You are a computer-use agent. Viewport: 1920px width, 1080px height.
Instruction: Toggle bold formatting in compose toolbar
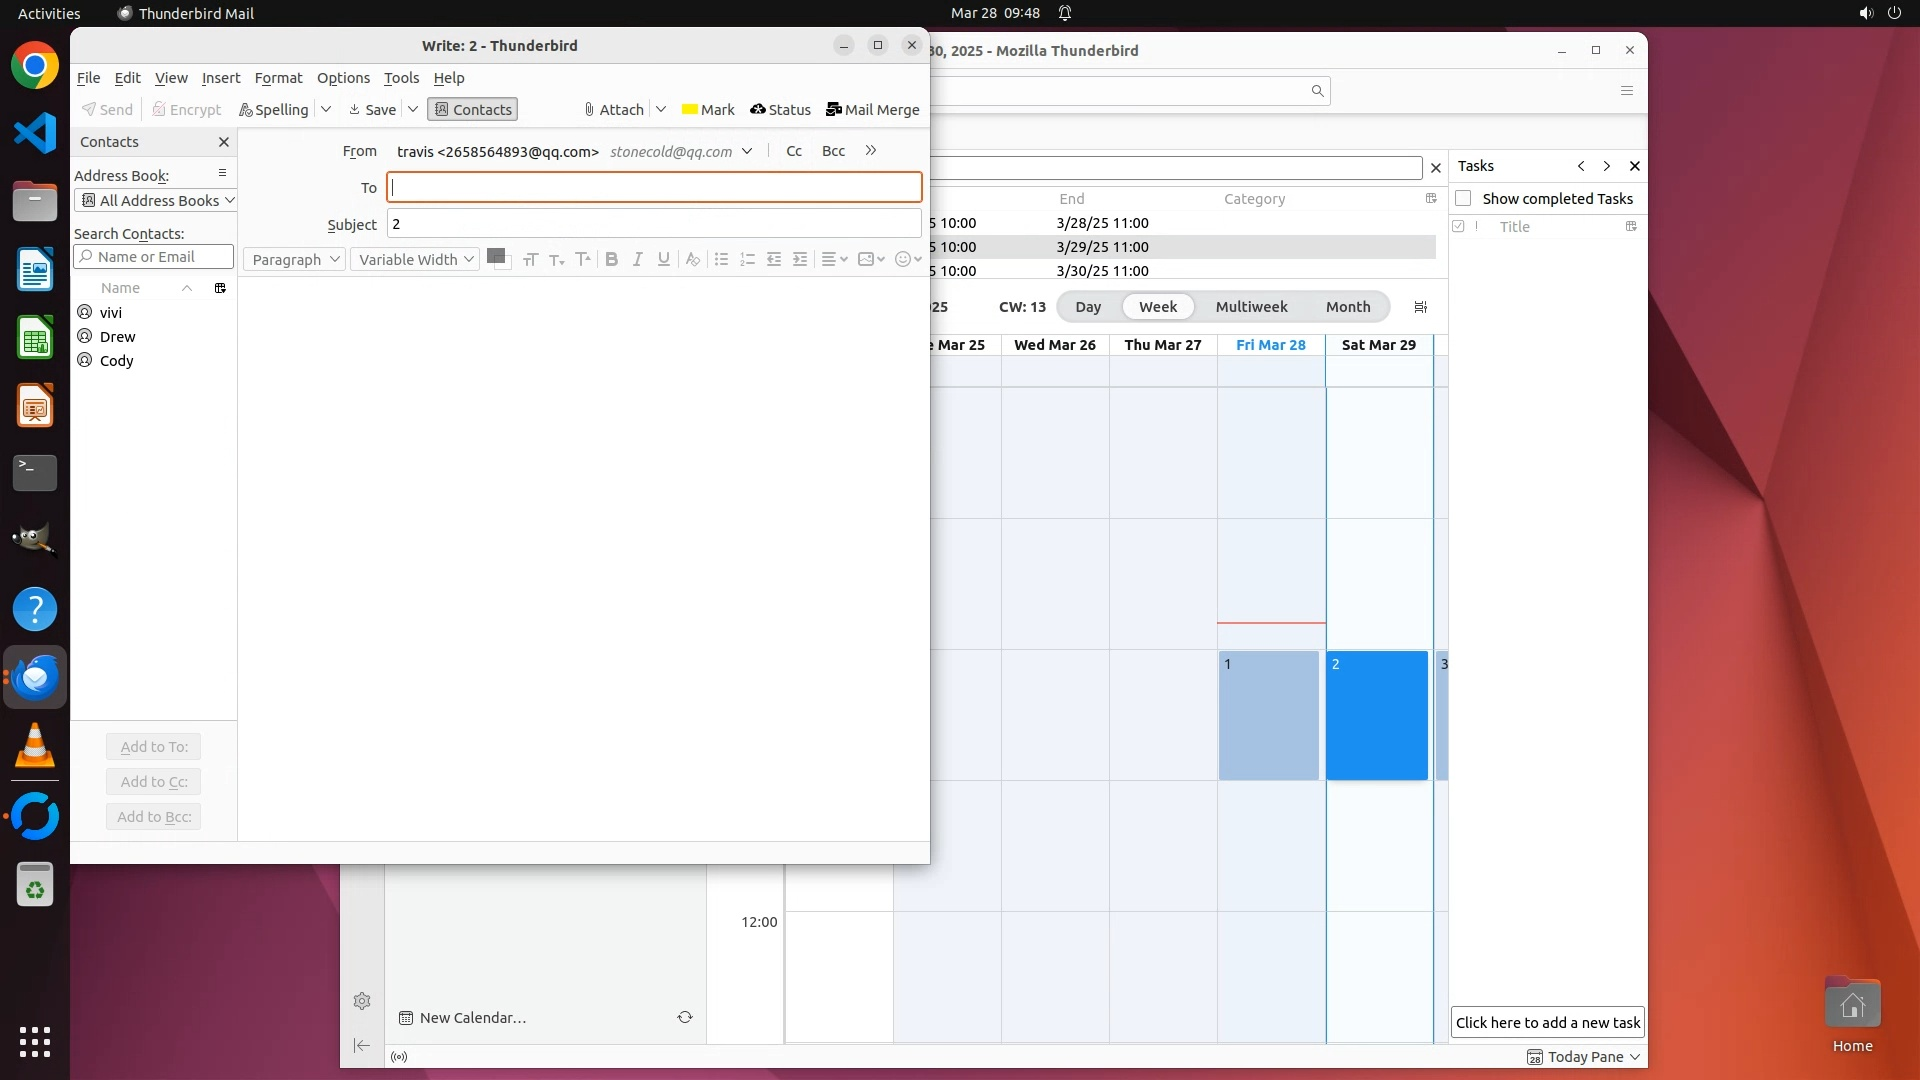[611, 260]
